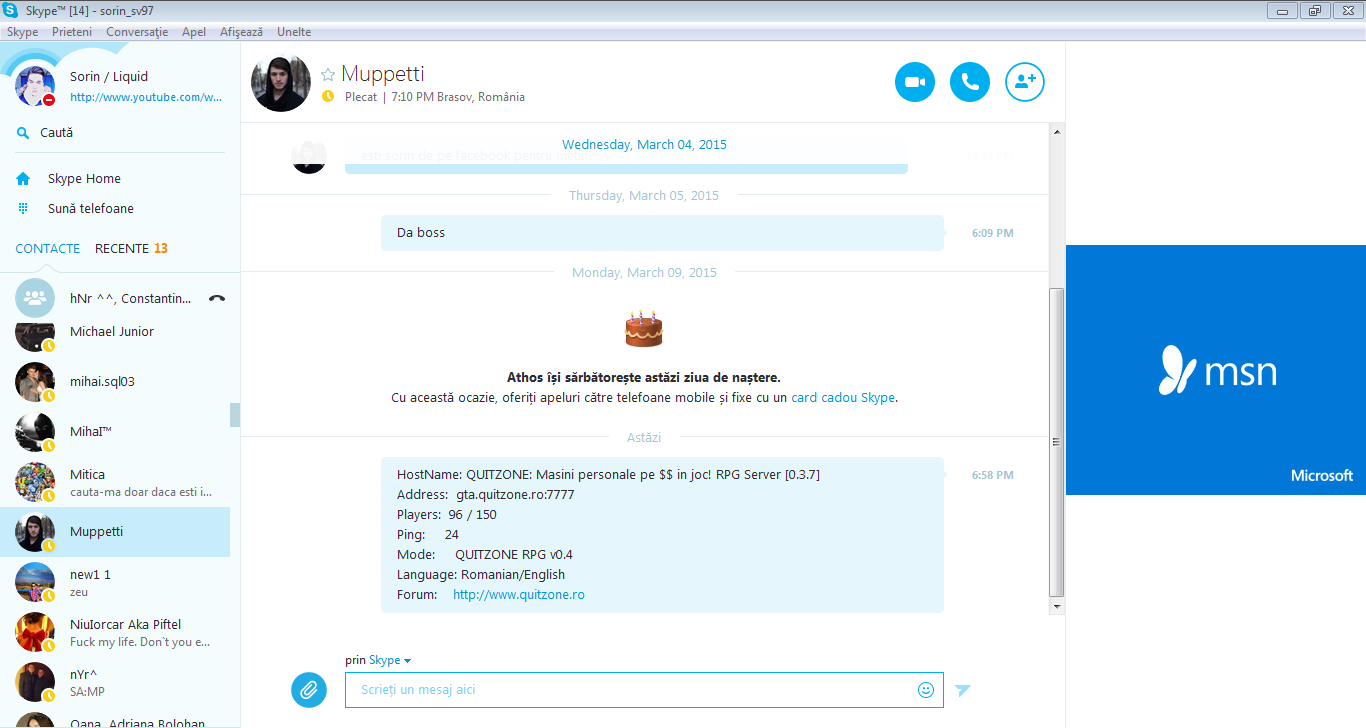Viewport: 1366px width, 728px height.
Task: Select contact Michael Junior
Action: pyautogui.click(x=115, y=334)
